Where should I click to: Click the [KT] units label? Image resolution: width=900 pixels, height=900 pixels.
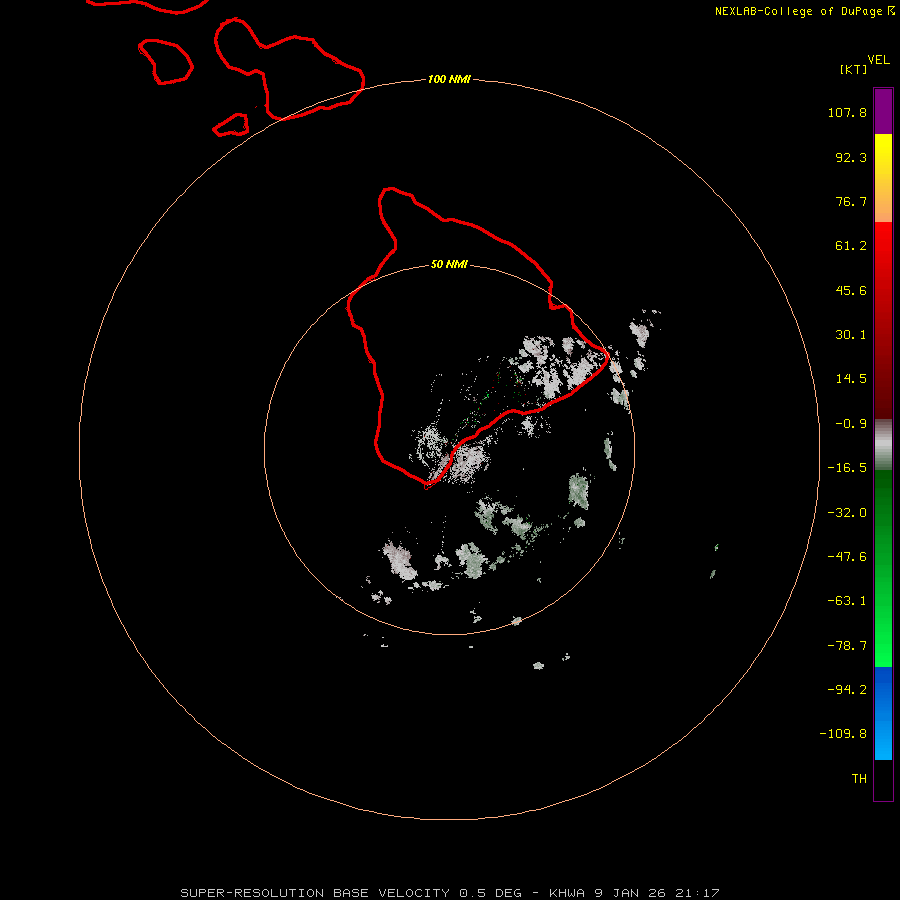[854, 69]
